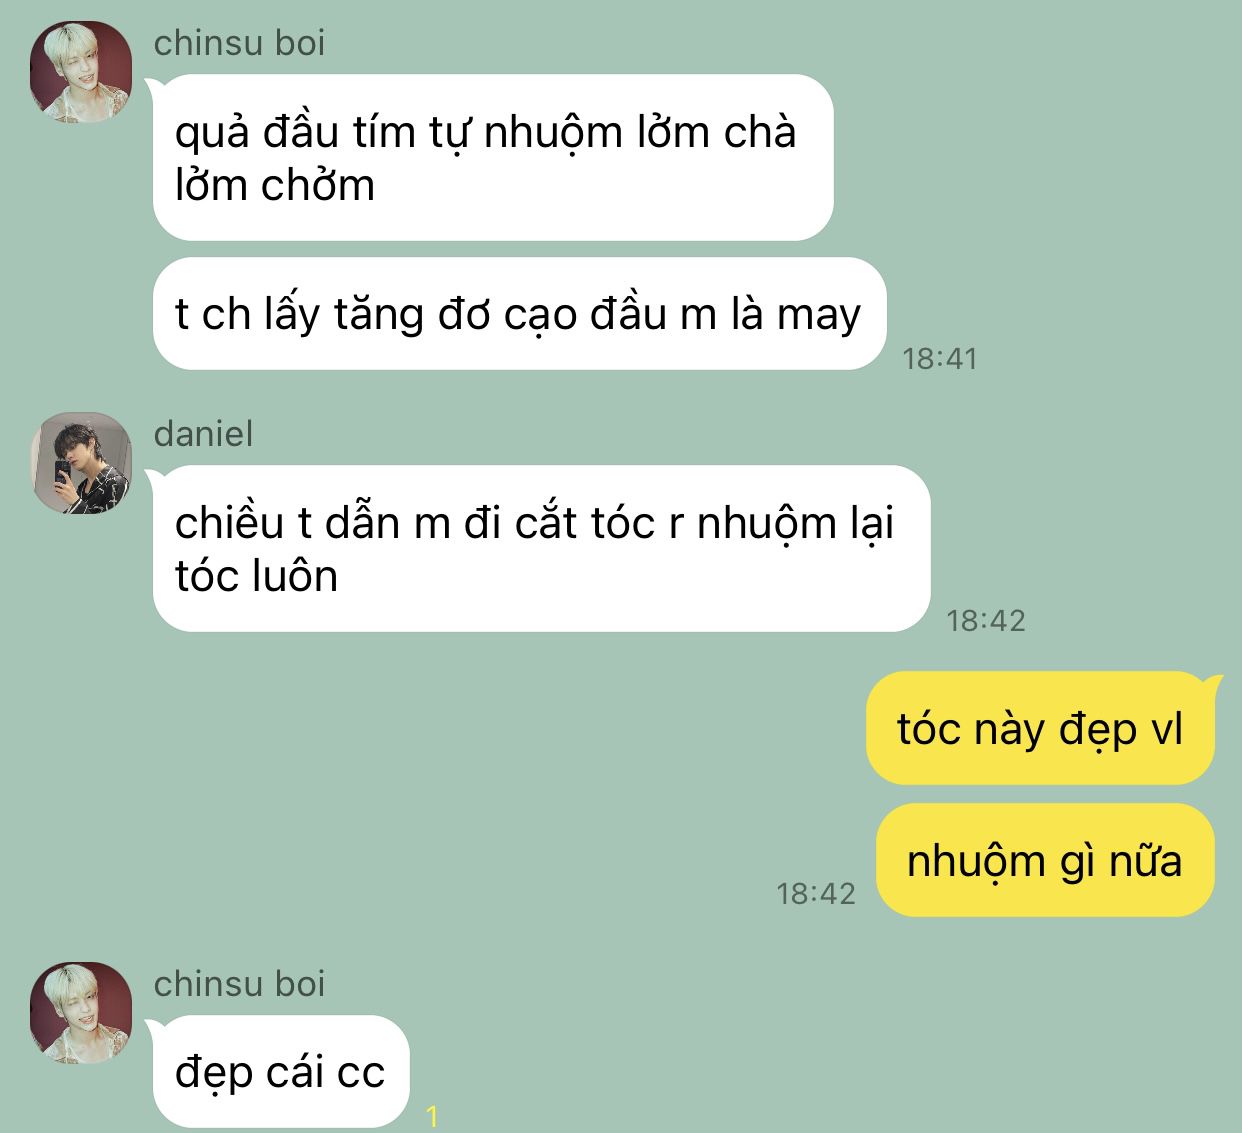Click the 18:41 timestamp
1242x1133 pixels.
[939, 358]
